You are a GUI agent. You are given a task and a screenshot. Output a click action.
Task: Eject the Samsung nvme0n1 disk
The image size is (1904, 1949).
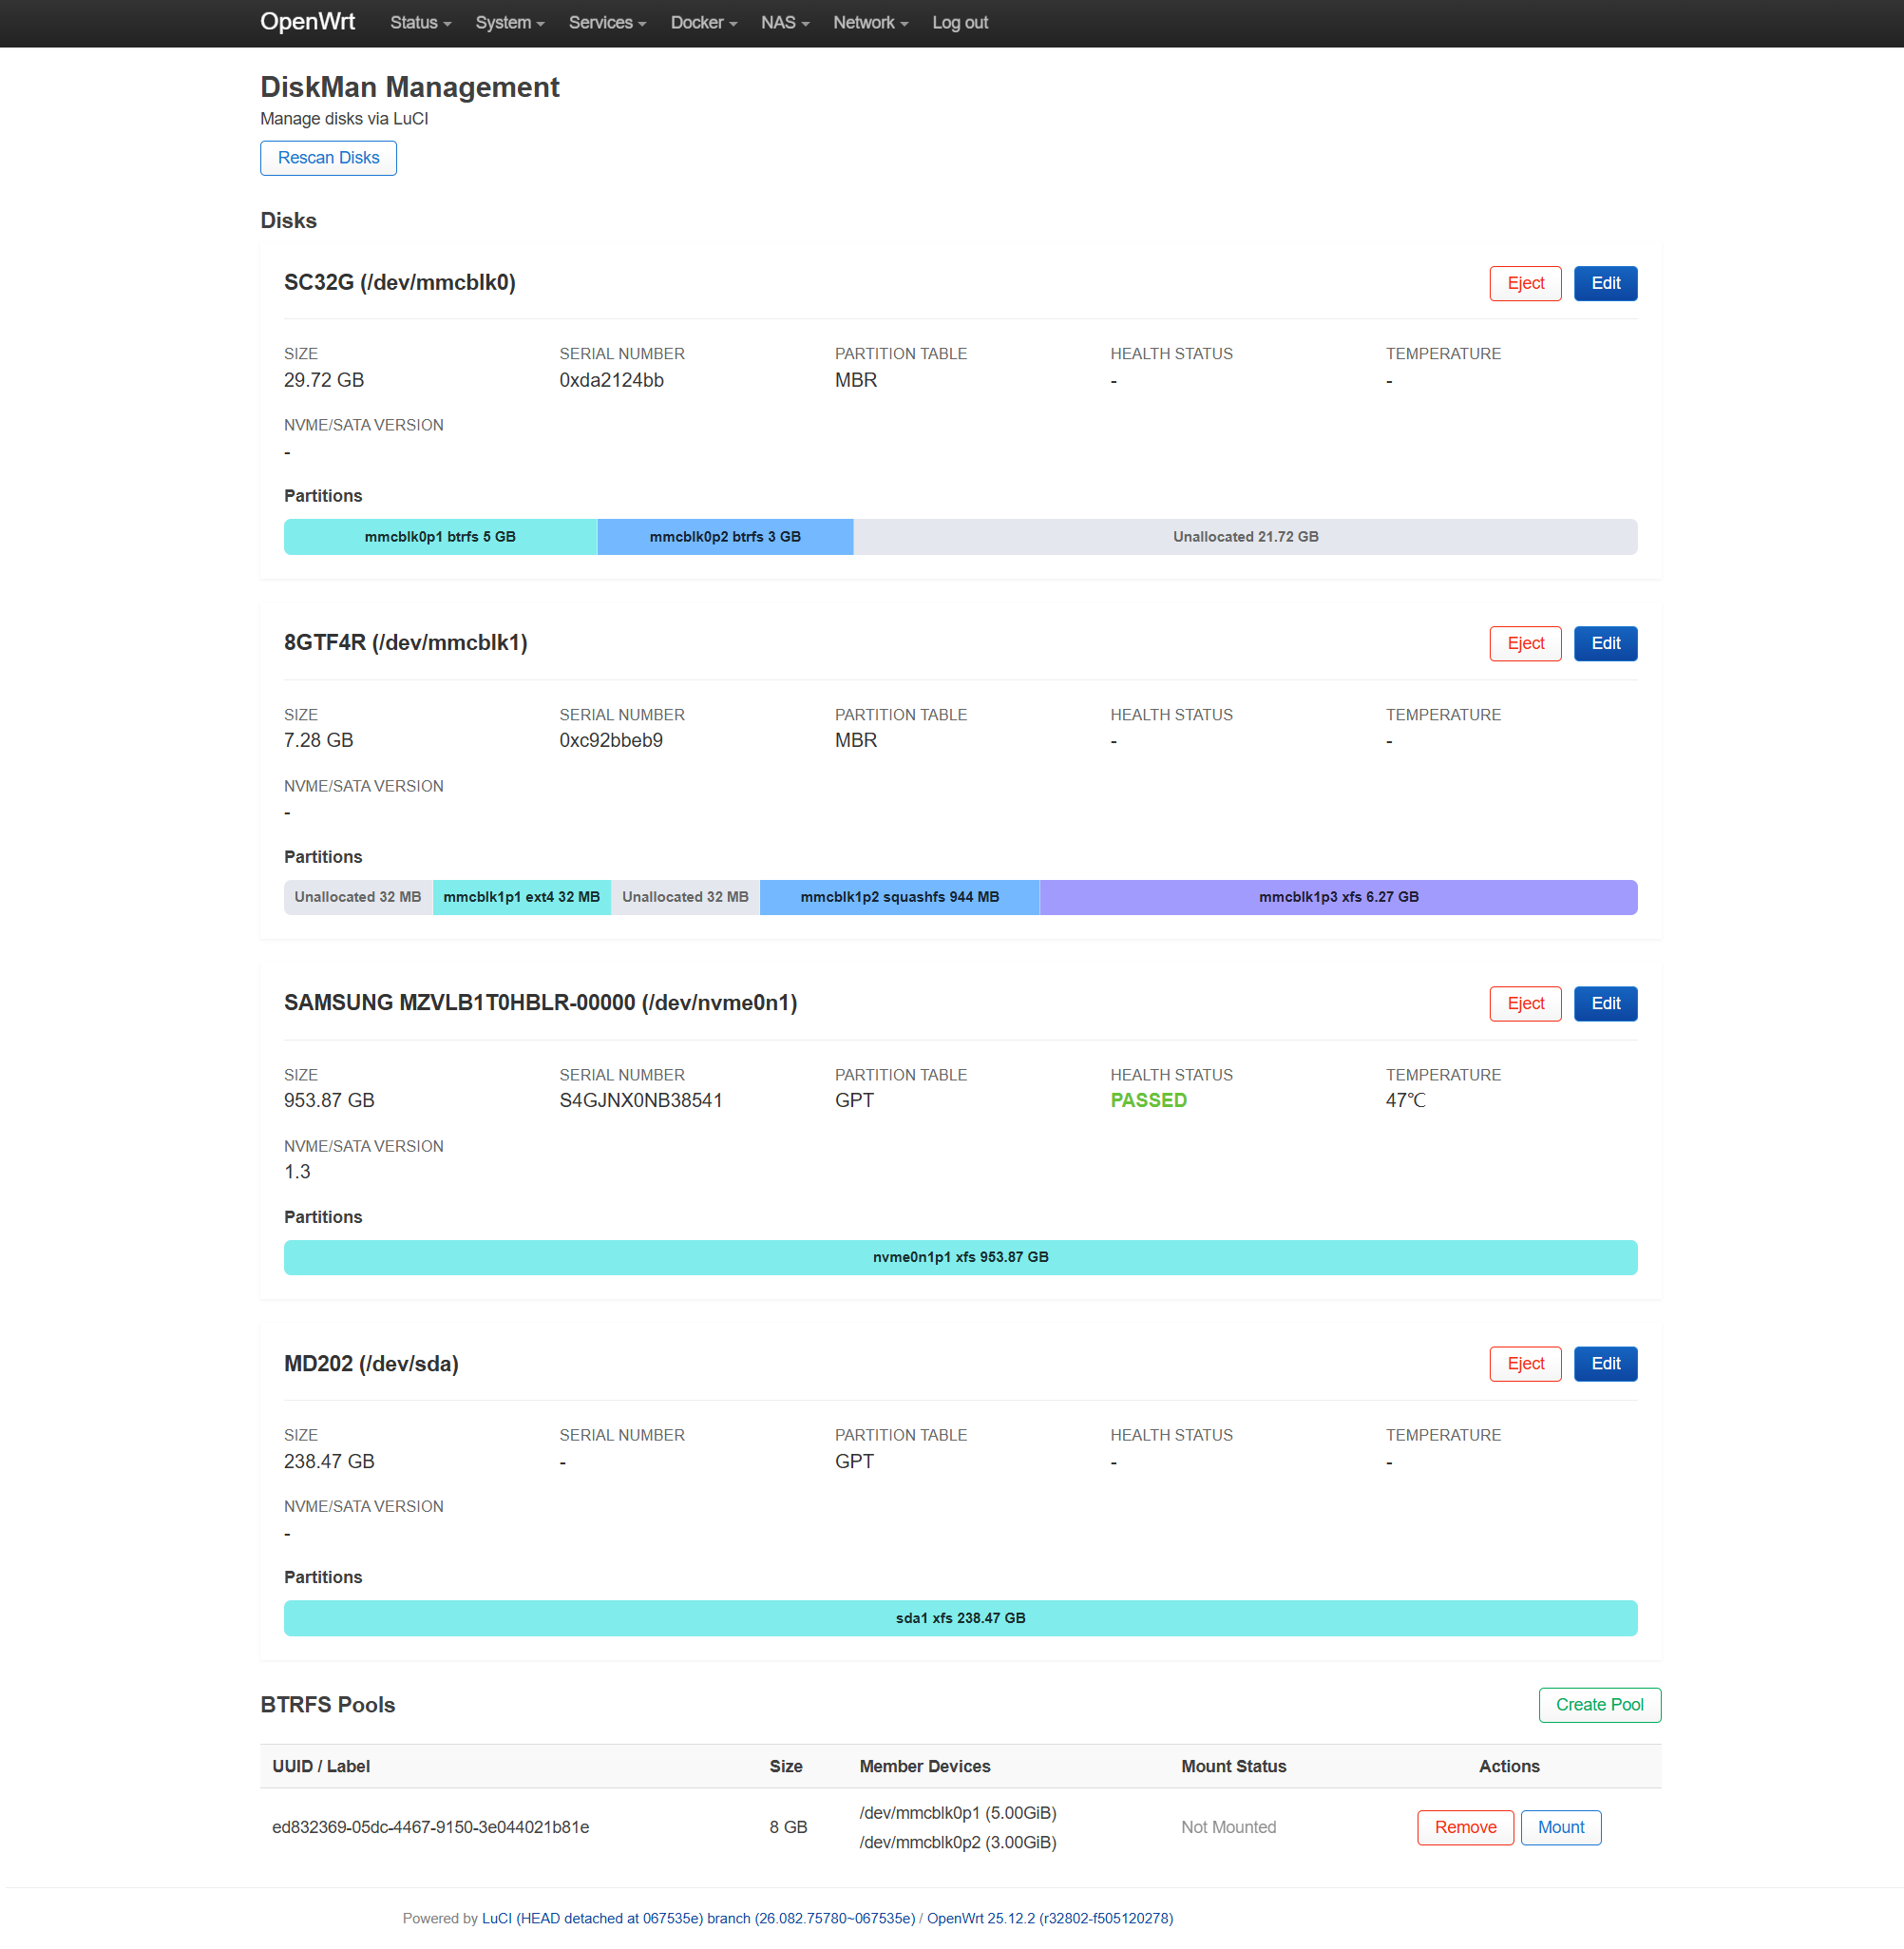pyautogui.click(x=1525, y=1004)
